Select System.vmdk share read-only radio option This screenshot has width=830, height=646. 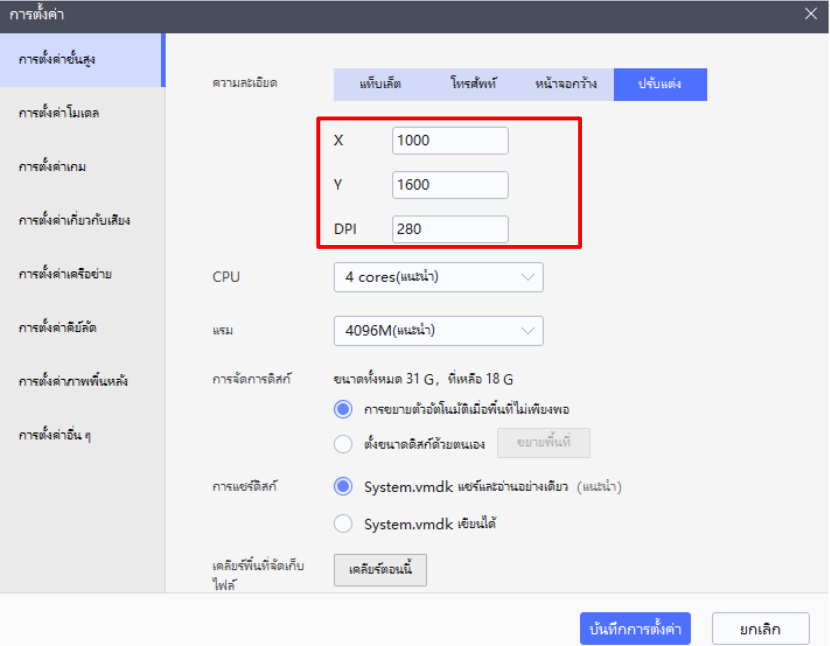pos(343,486)
